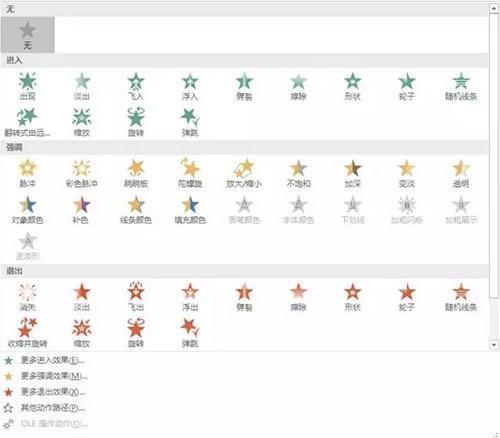
Task: Open 更多强调效果(M) menu entry
Action: tap(45, 376)
